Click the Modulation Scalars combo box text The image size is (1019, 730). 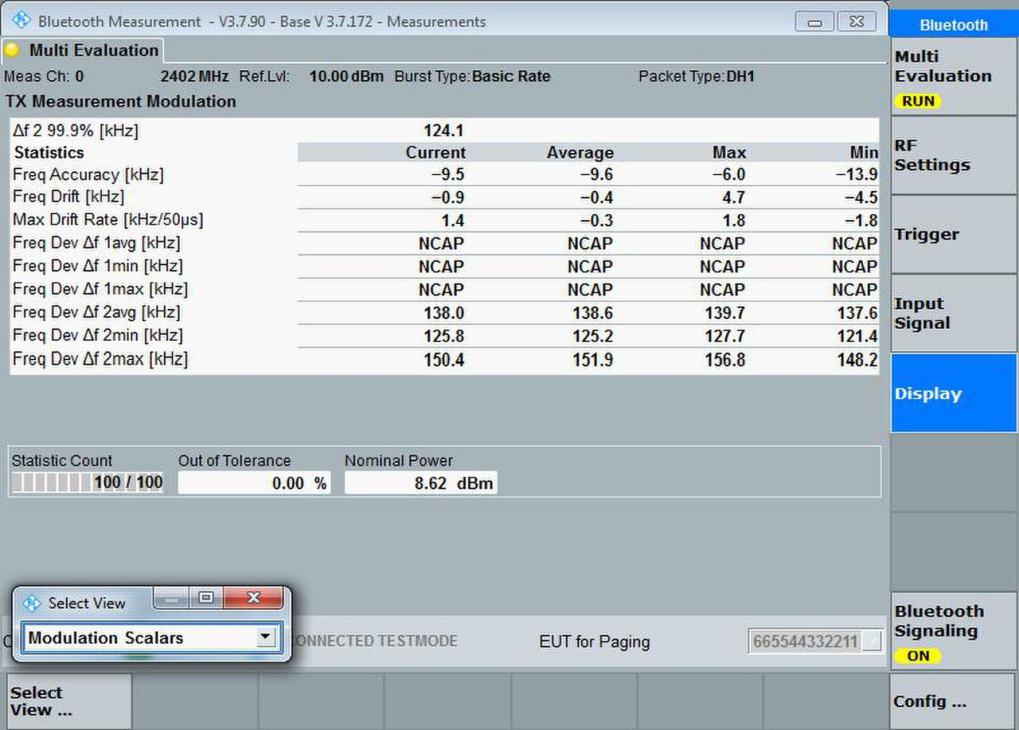(106, 638)
